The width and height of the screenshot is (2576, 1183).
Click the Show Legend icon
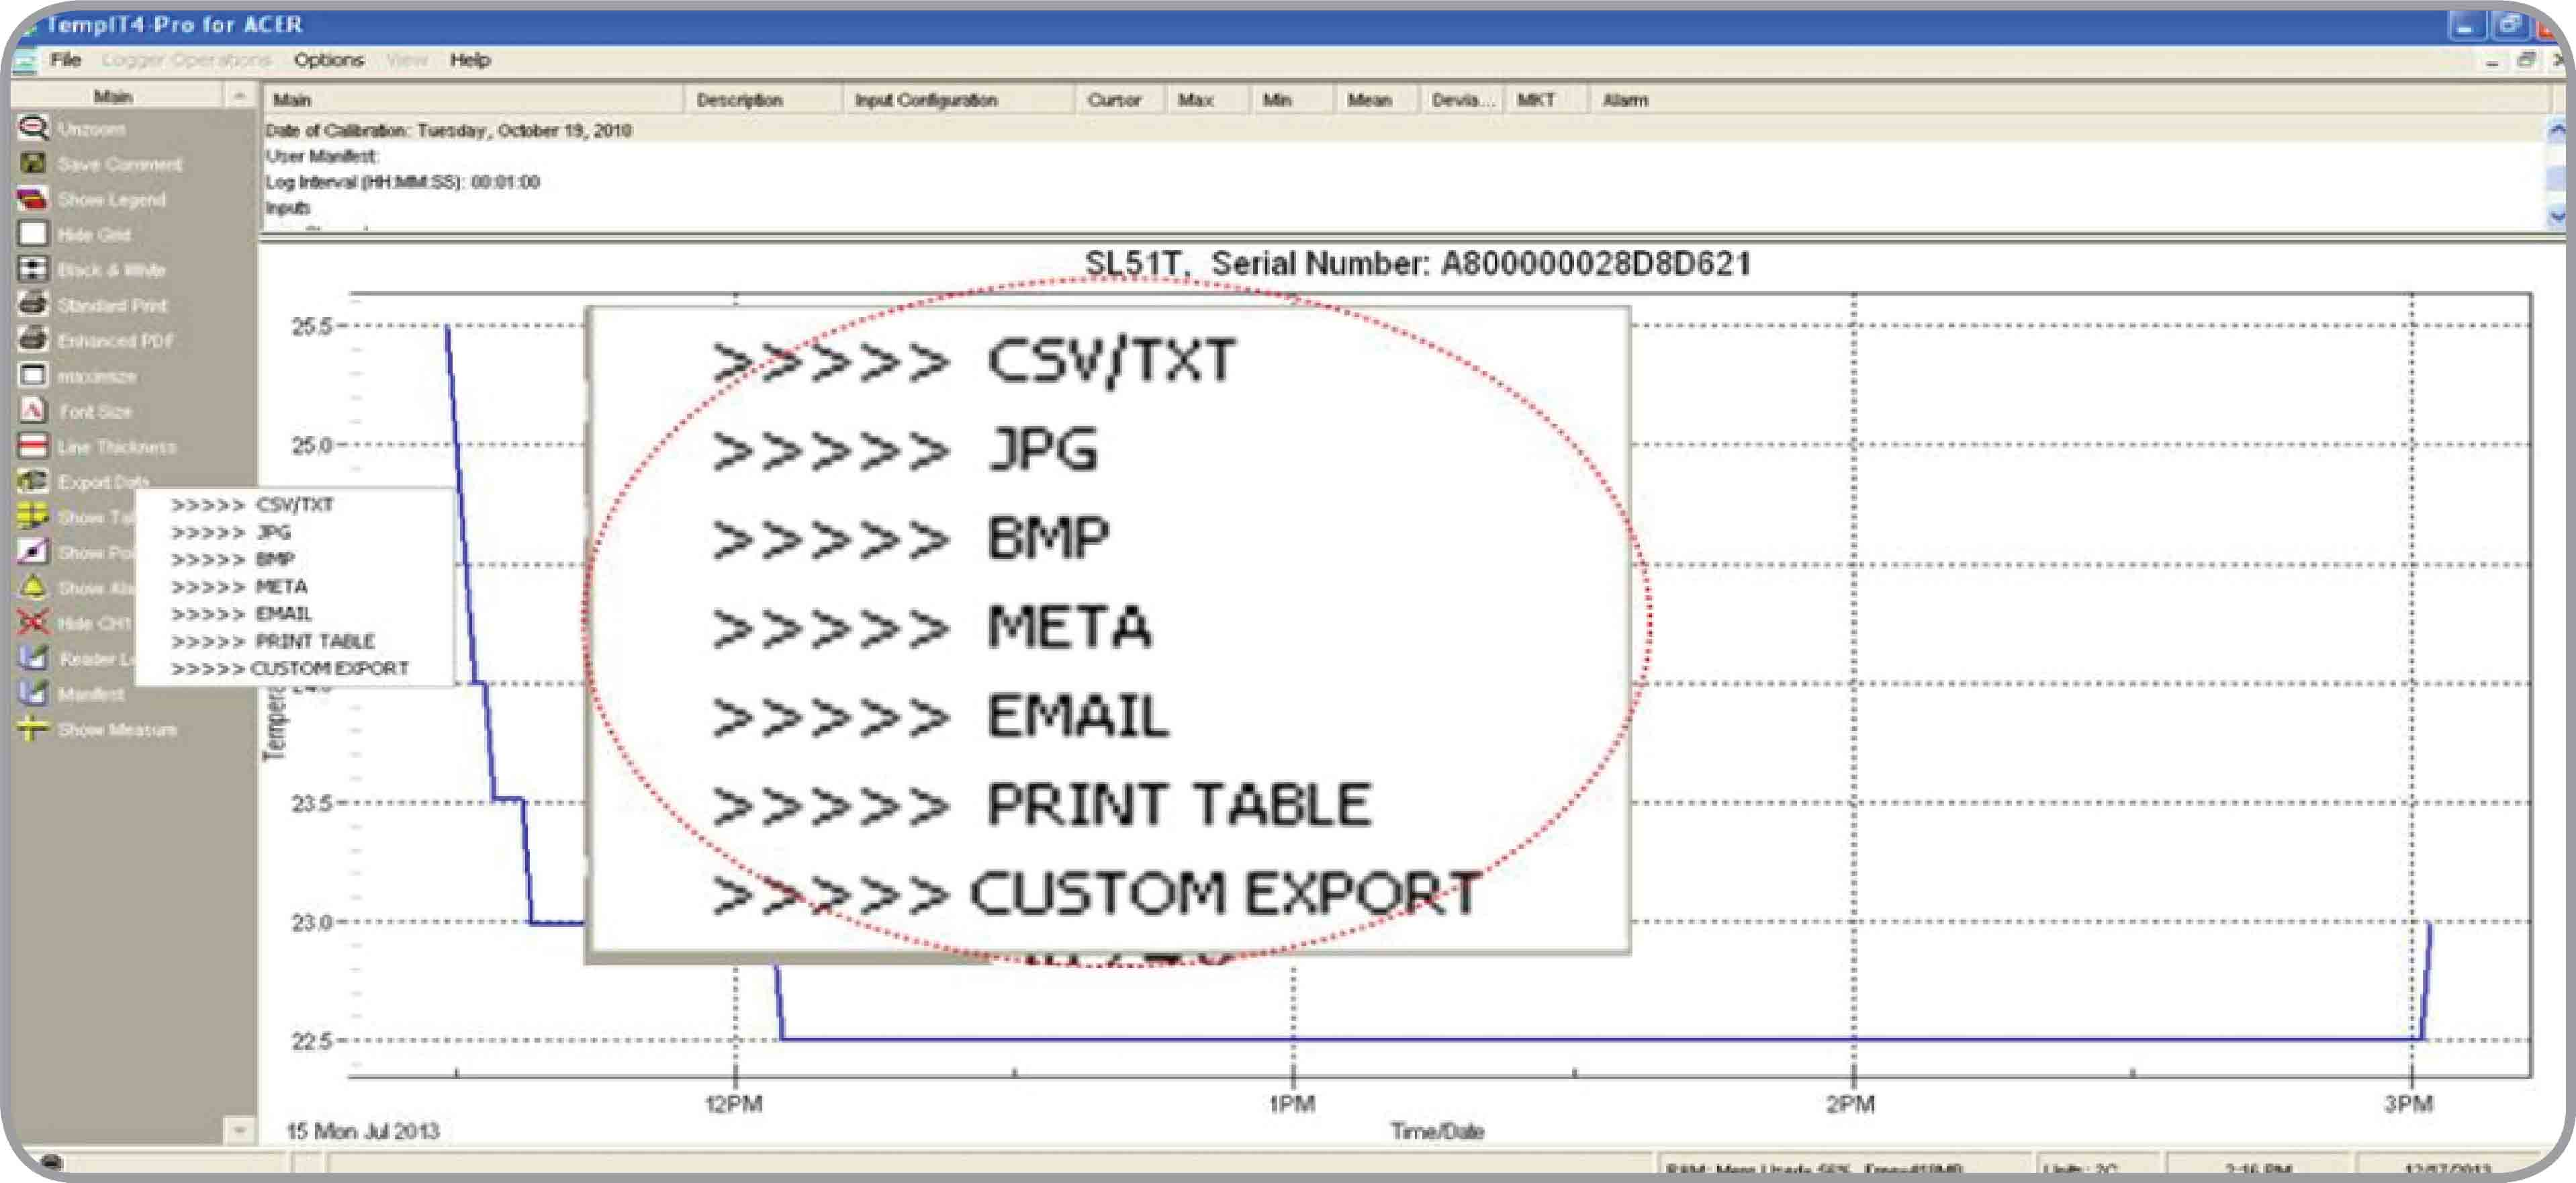(33, 198)
